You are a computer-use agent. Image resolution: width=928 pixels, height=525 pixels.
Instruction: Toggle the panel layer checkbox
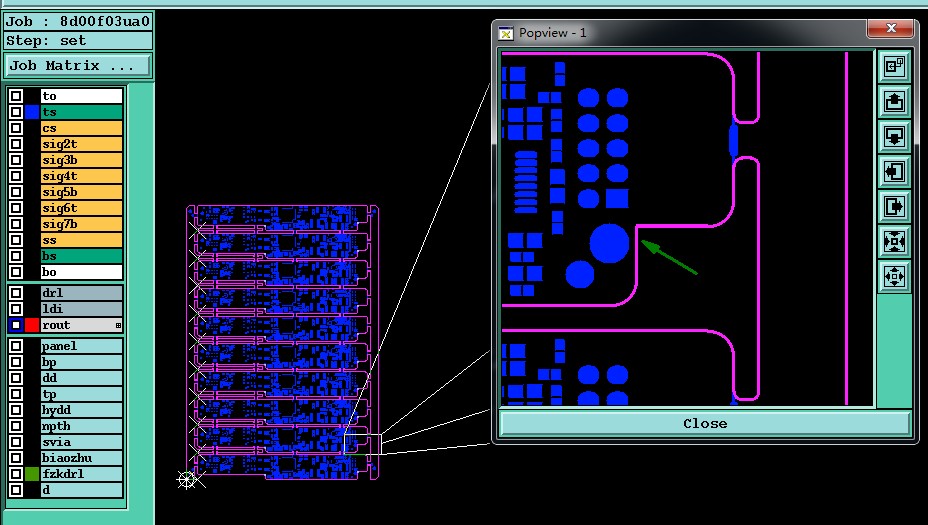coord(16,346)
